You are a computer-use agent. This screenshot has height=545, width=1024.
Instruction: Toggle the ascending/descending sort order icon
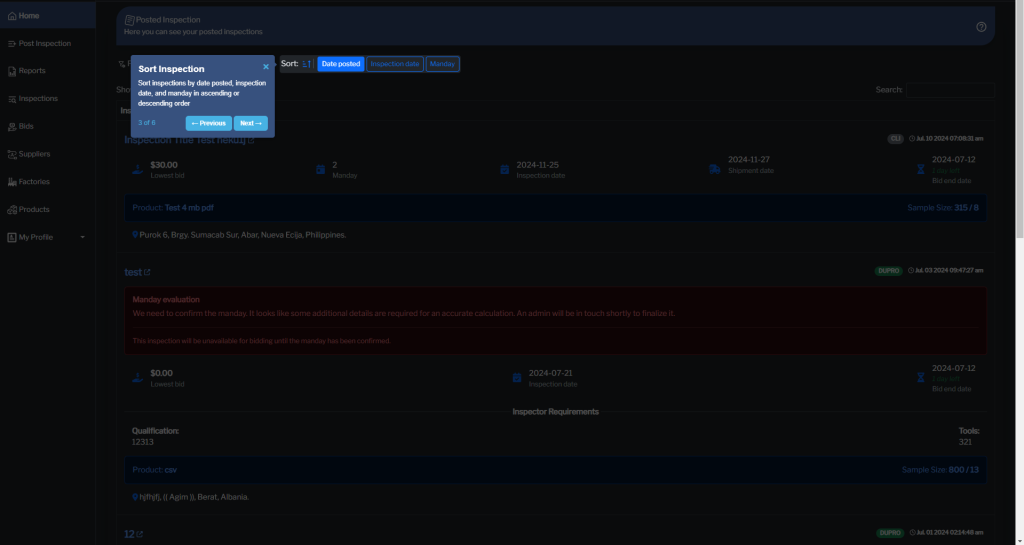coord(306,64)
